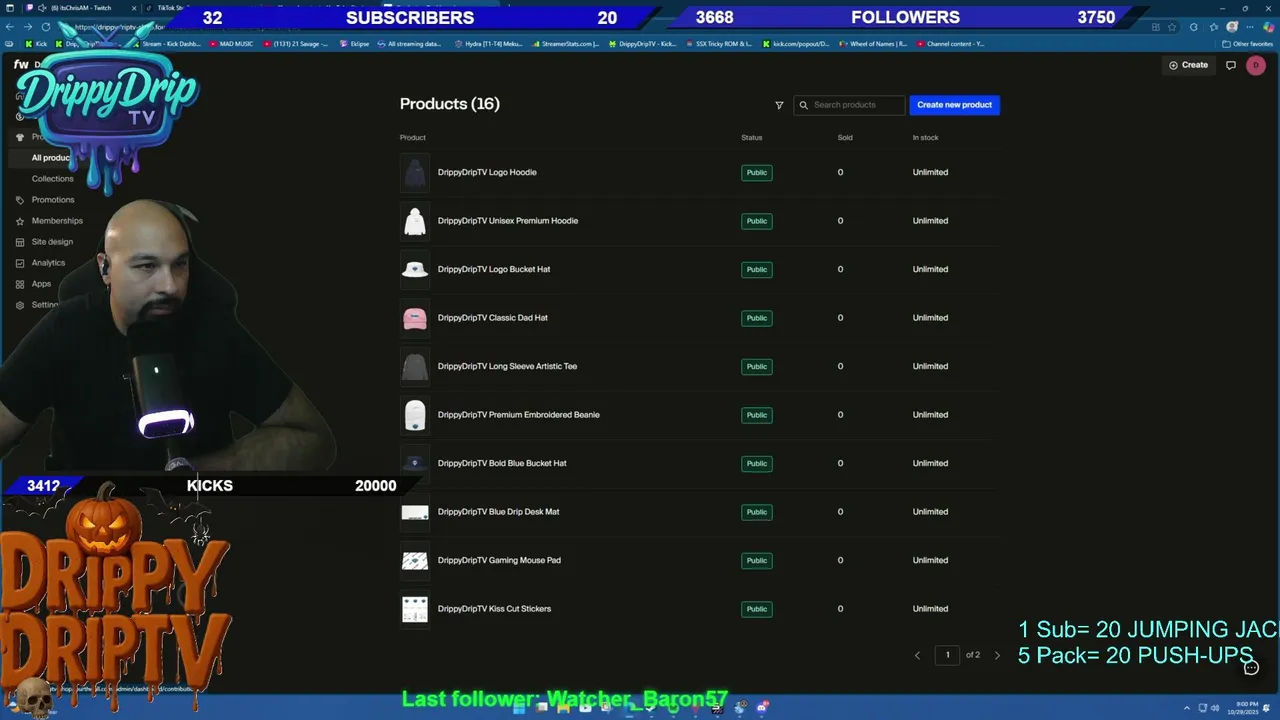
Task: Open the Wheel of Names bookmark
Action: (873, 44)
